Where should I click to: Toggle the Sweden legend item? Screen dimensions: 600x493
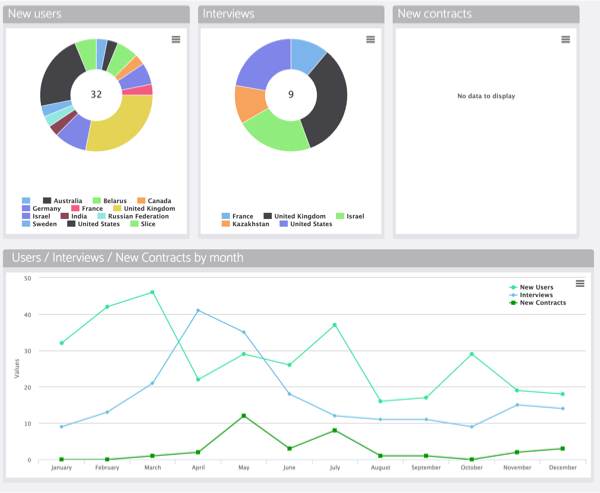click(39, 224)
